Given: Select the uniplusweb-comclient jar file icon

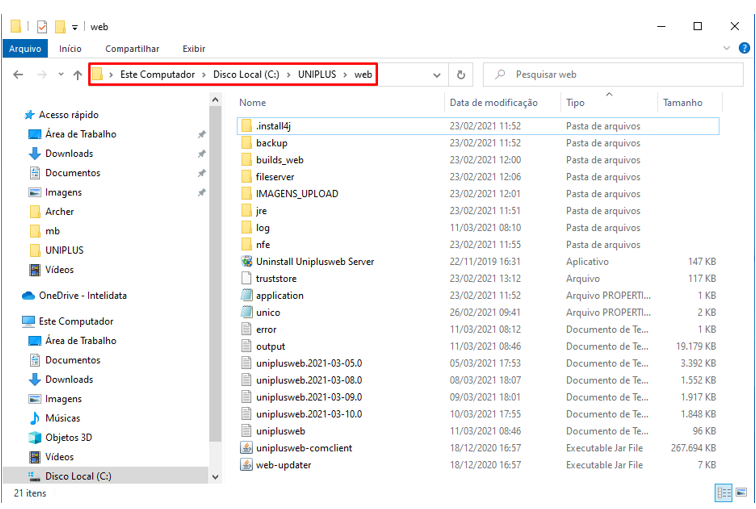Looking at the screenshot, I should [x=247, y=448].
